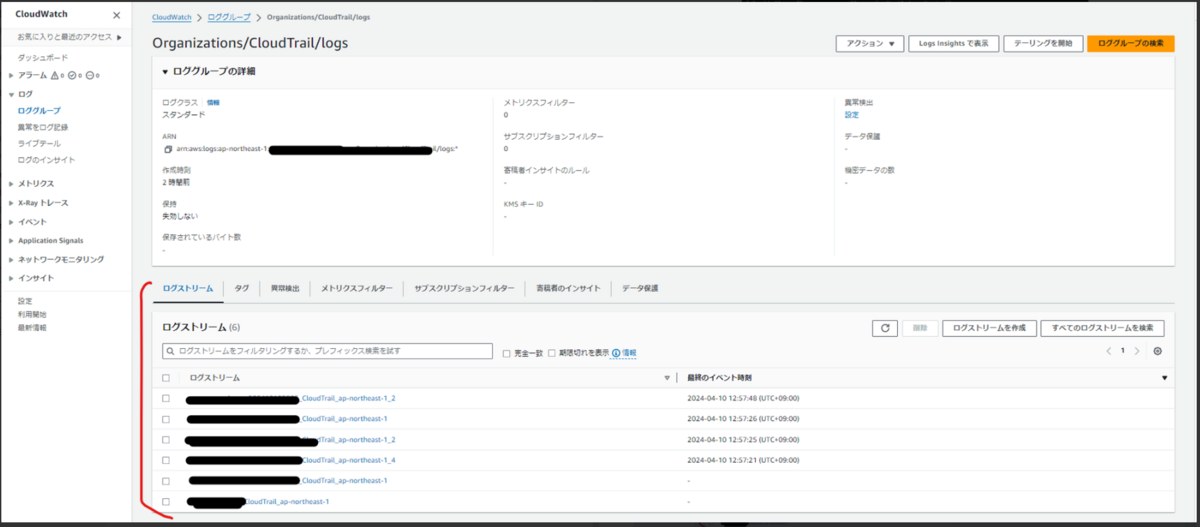Click 設定 link under 異常検出
Viewport: 1200px width, 527px height.
[x=852, y=115]
